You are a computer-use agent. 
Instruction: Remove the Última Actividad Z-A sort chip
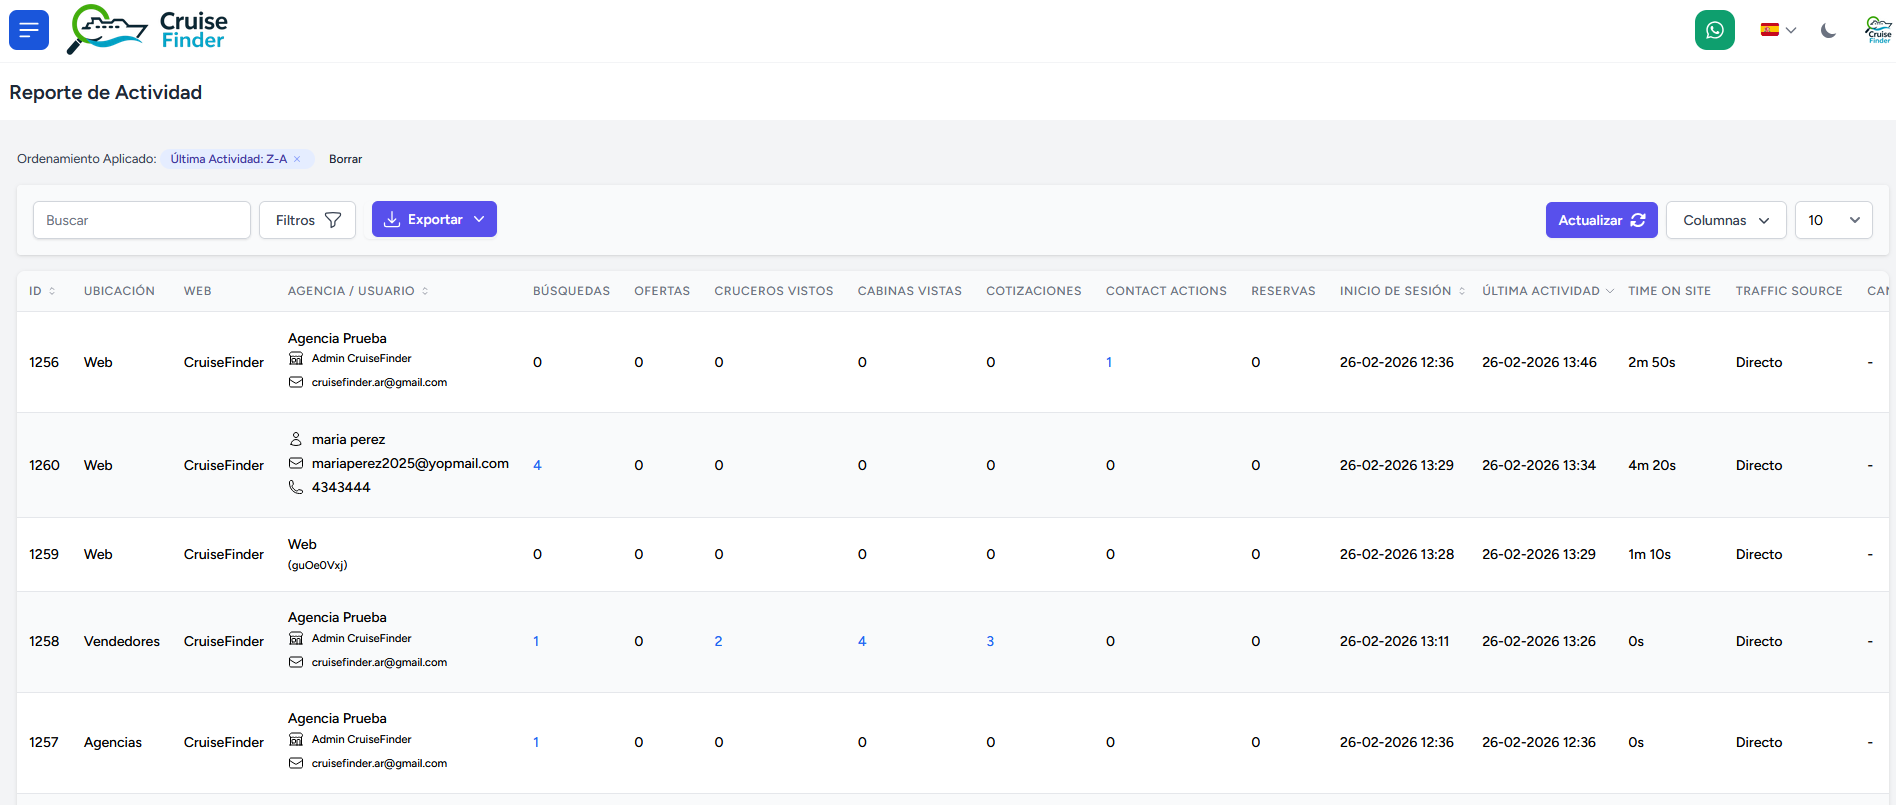click(297, 159)
